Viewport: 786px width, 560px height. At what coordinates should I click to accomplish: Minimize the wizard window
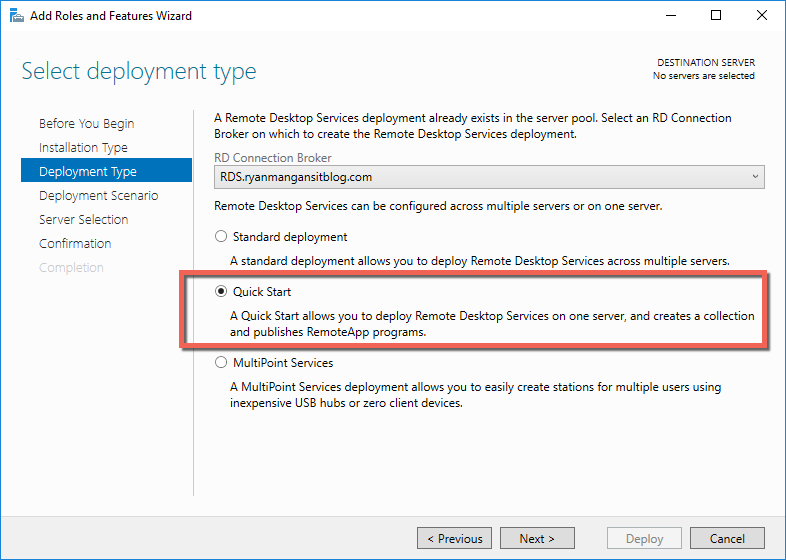pyautogui.click(x=671, y=16)
